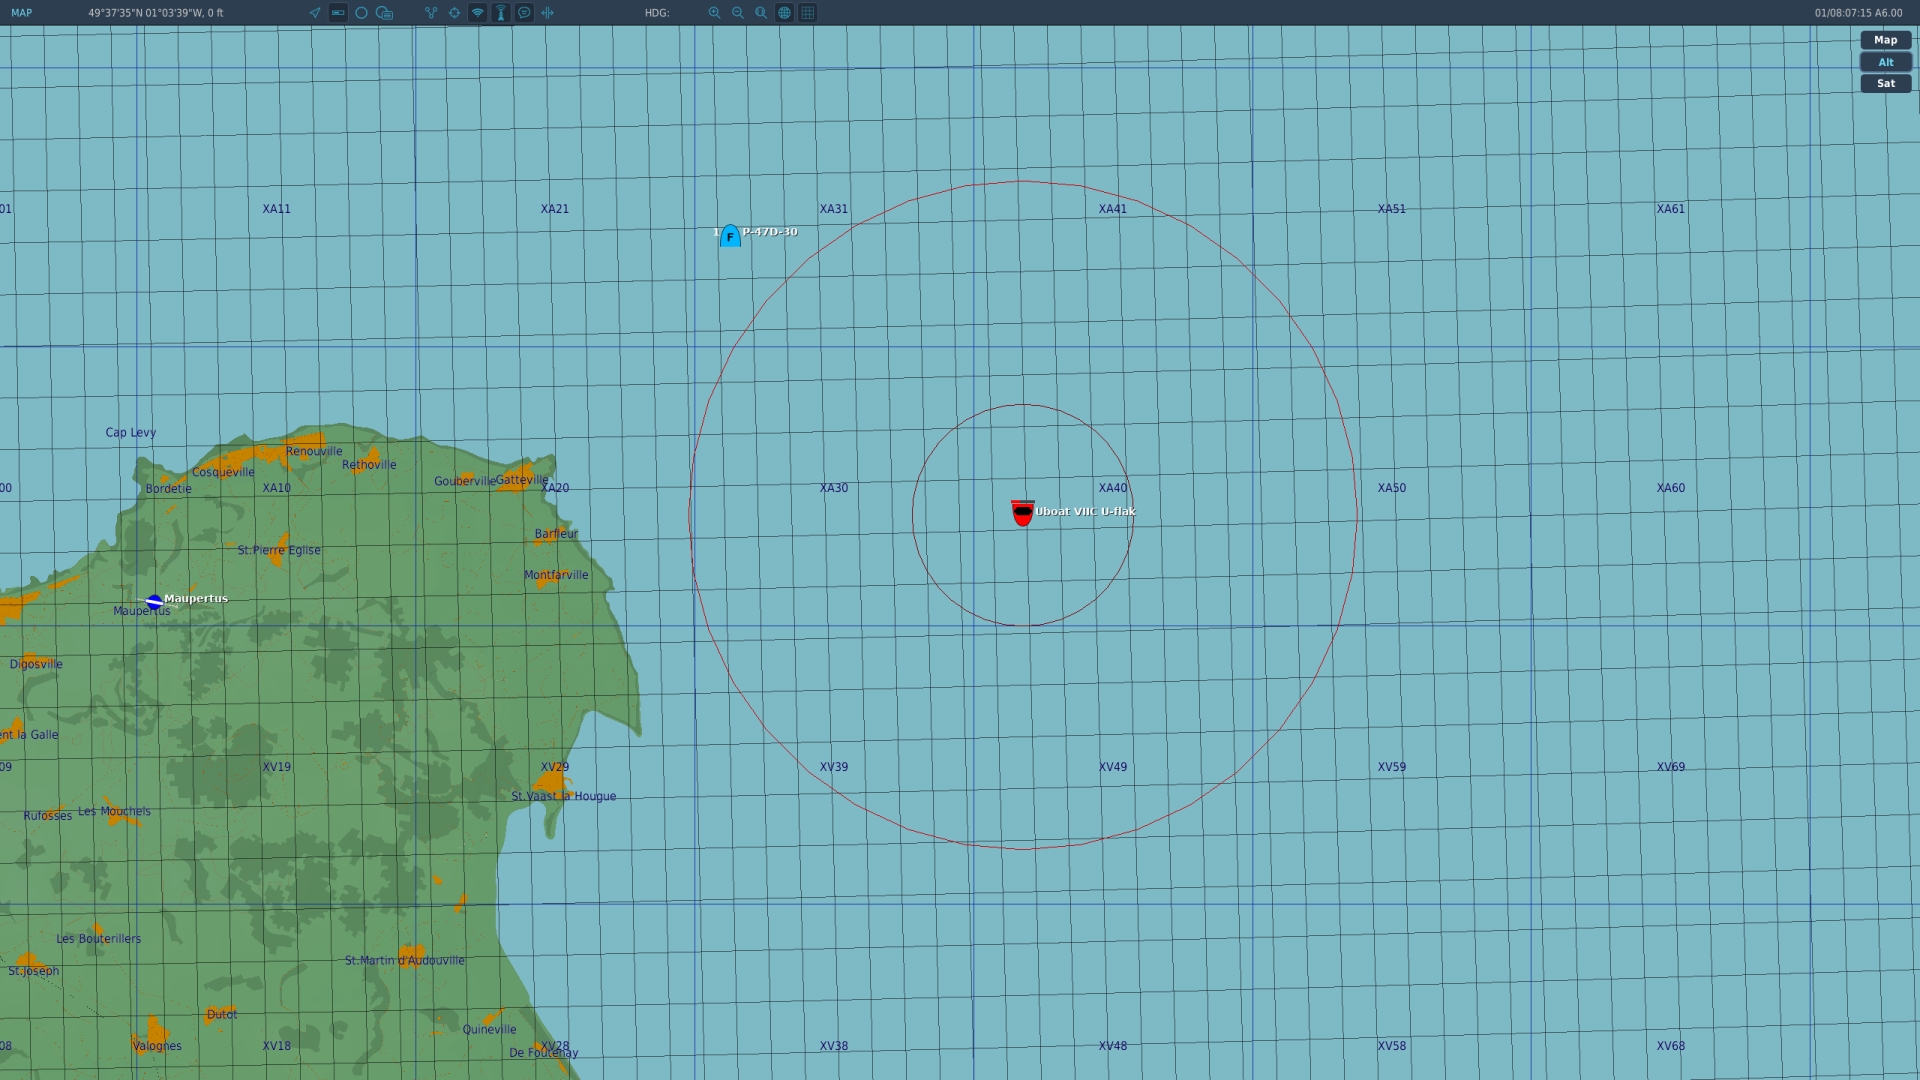
Task: Click the Quineville town label
Action: pos(490,1030)
